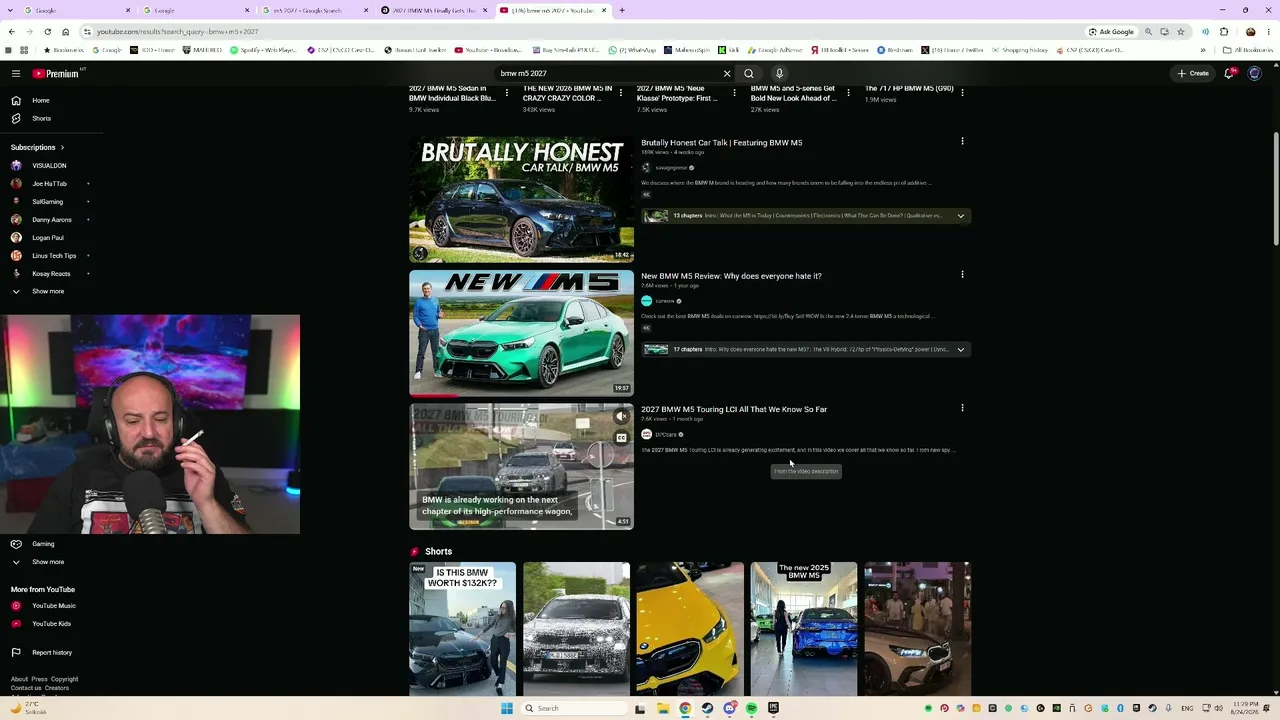This screenshot has height=720, width=1280.
Task: Open 'The new 2025 BMW M5' Short
Action: pos(804,628)
